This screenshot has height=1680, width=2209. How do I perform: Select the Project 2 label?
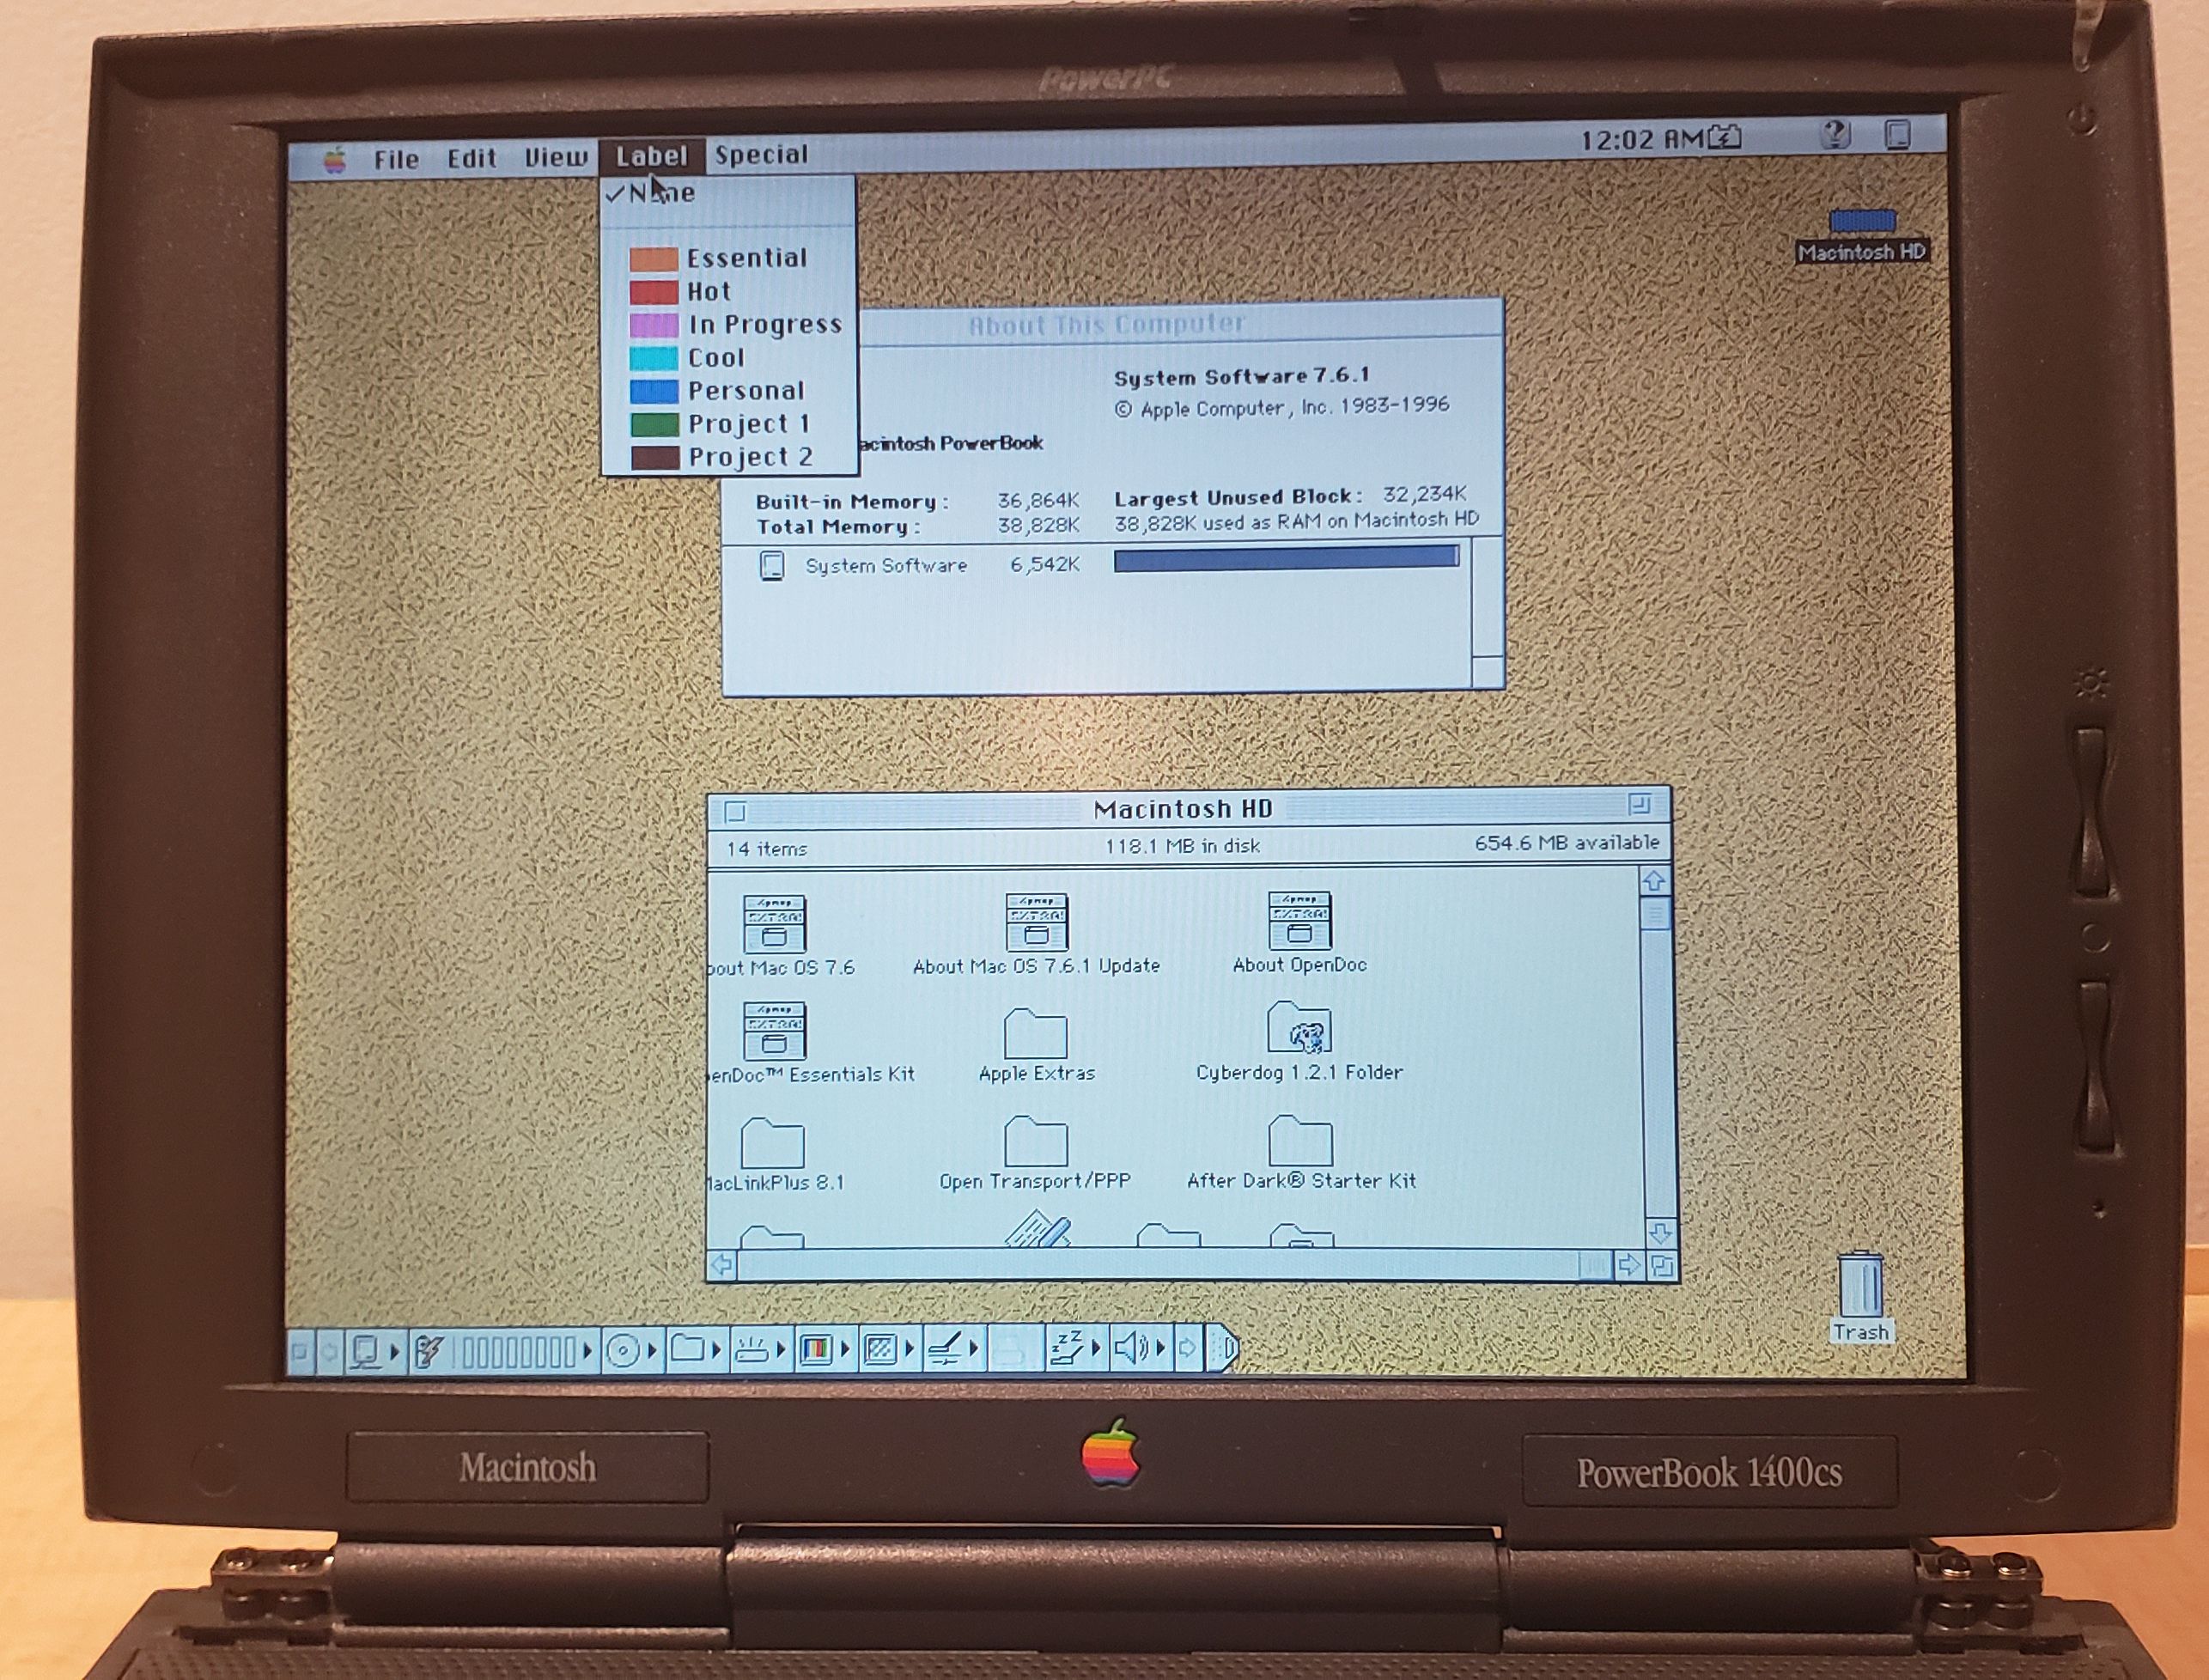click(728, 456)
